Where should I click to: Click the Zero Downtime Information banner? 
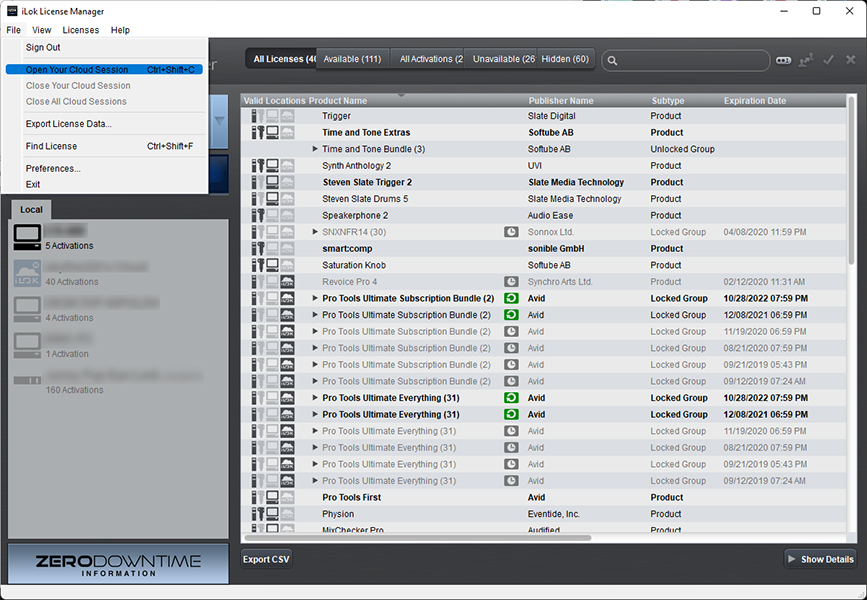119,564
